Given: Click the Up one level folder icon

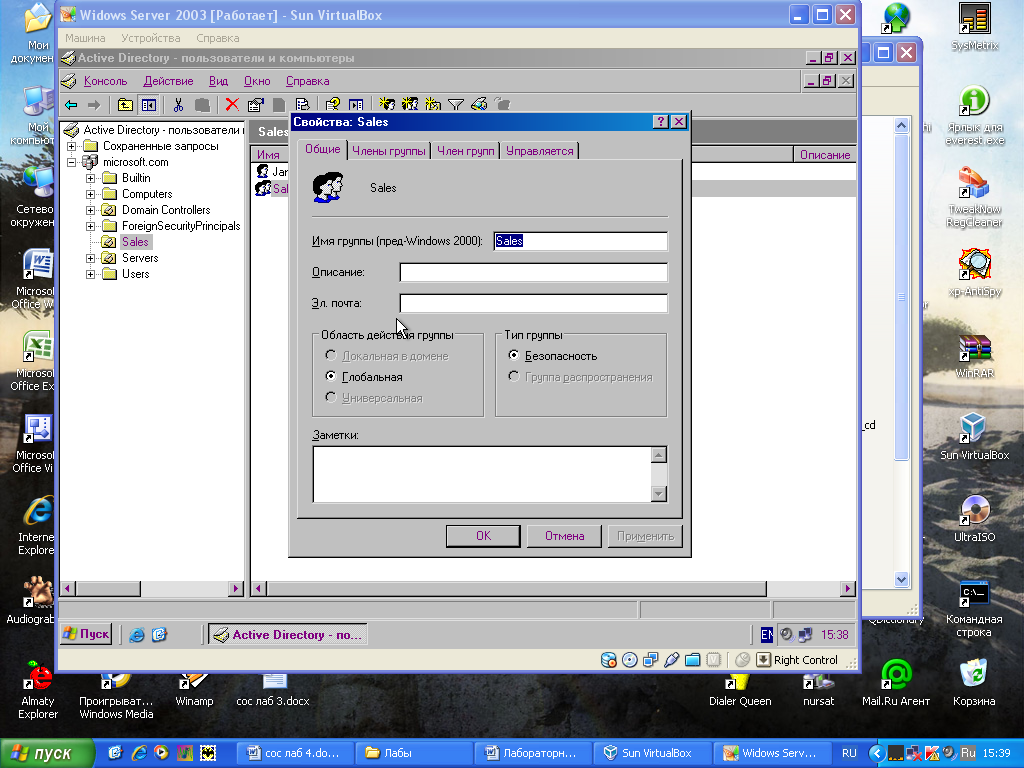Looking at the screenshot, I should coord(125,104).
